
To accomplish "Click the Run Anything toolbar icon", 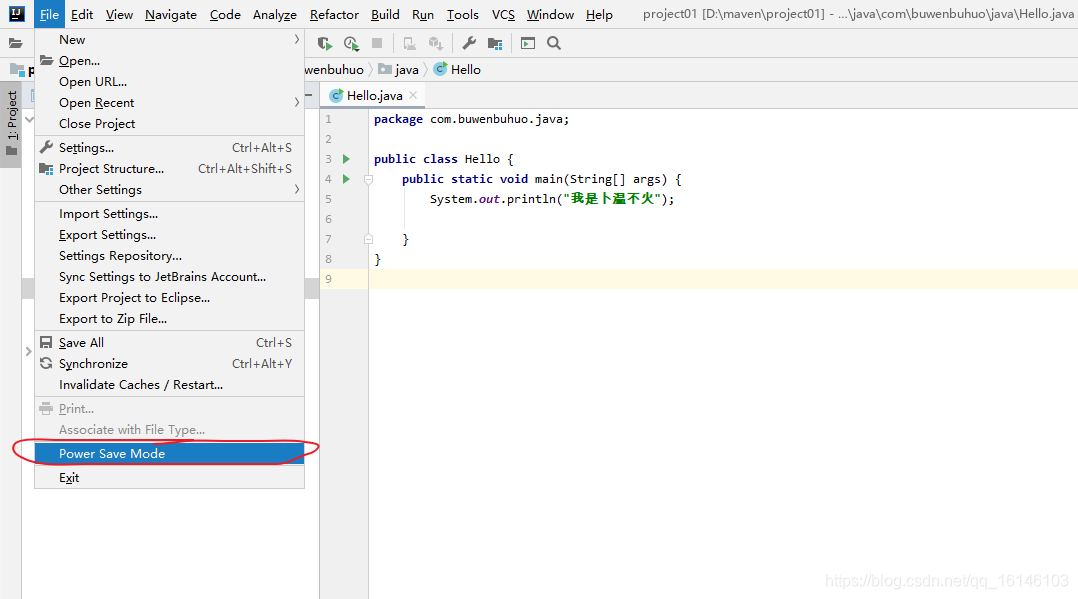I will click(527, 43).
